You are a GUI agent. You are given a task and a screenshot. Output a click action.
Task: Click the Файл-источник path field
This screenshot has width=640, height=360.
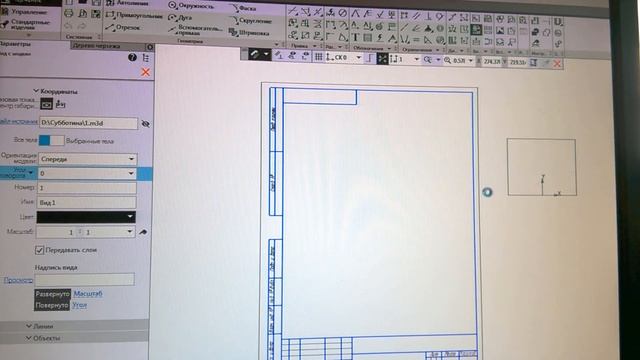click(89, 123)
